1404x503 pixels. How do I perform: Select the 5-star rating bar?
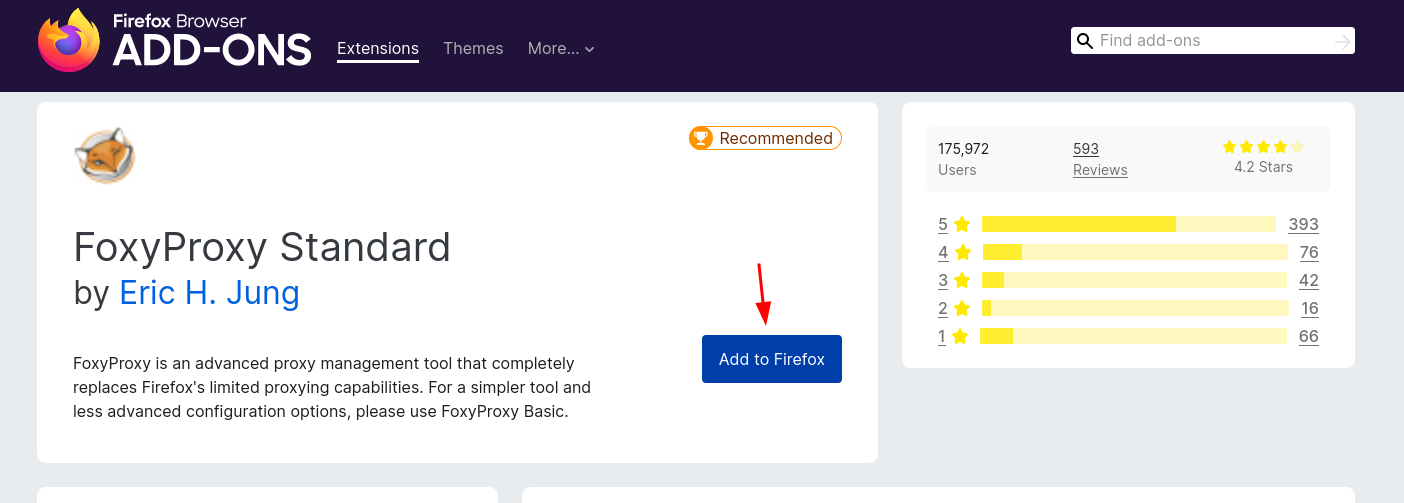pos(1129,224)
